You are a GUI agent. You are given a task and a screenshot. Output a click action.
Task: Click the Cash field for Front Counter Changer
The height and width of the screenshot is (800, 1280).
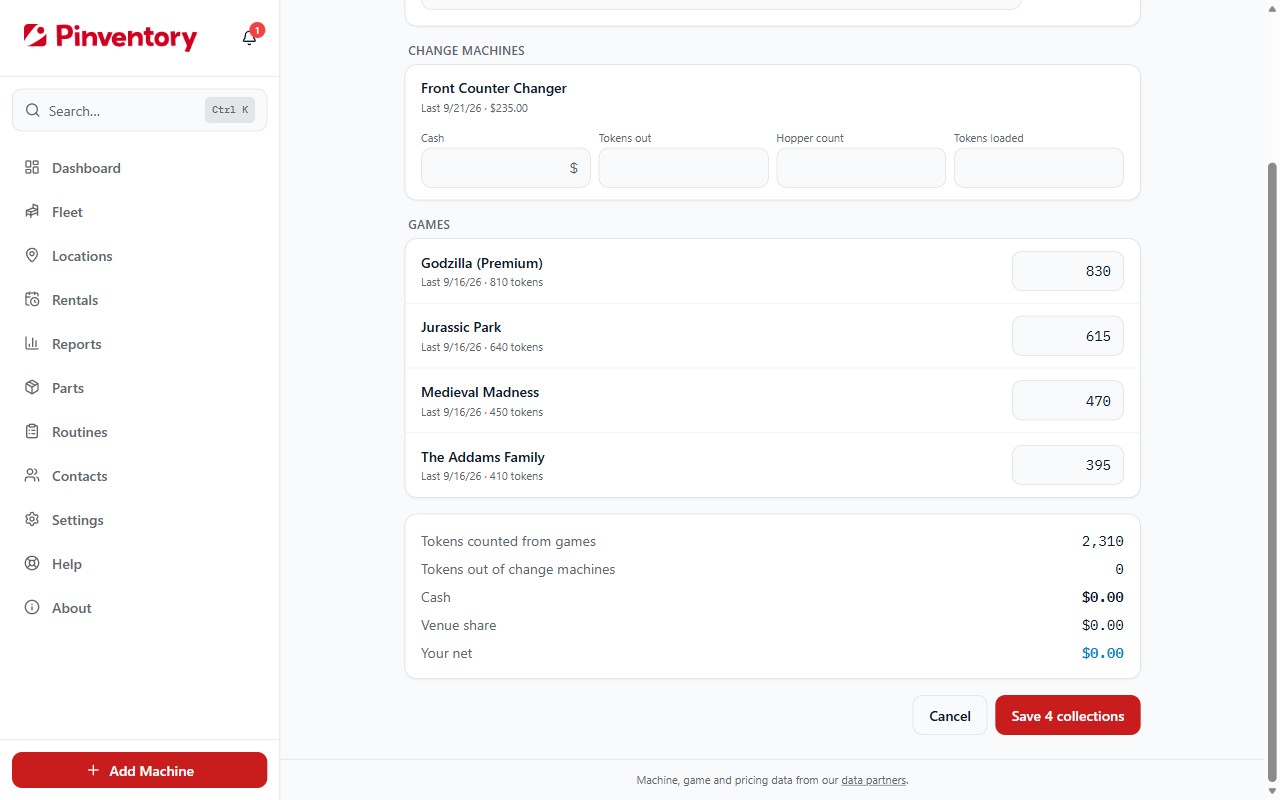[506, 168]
